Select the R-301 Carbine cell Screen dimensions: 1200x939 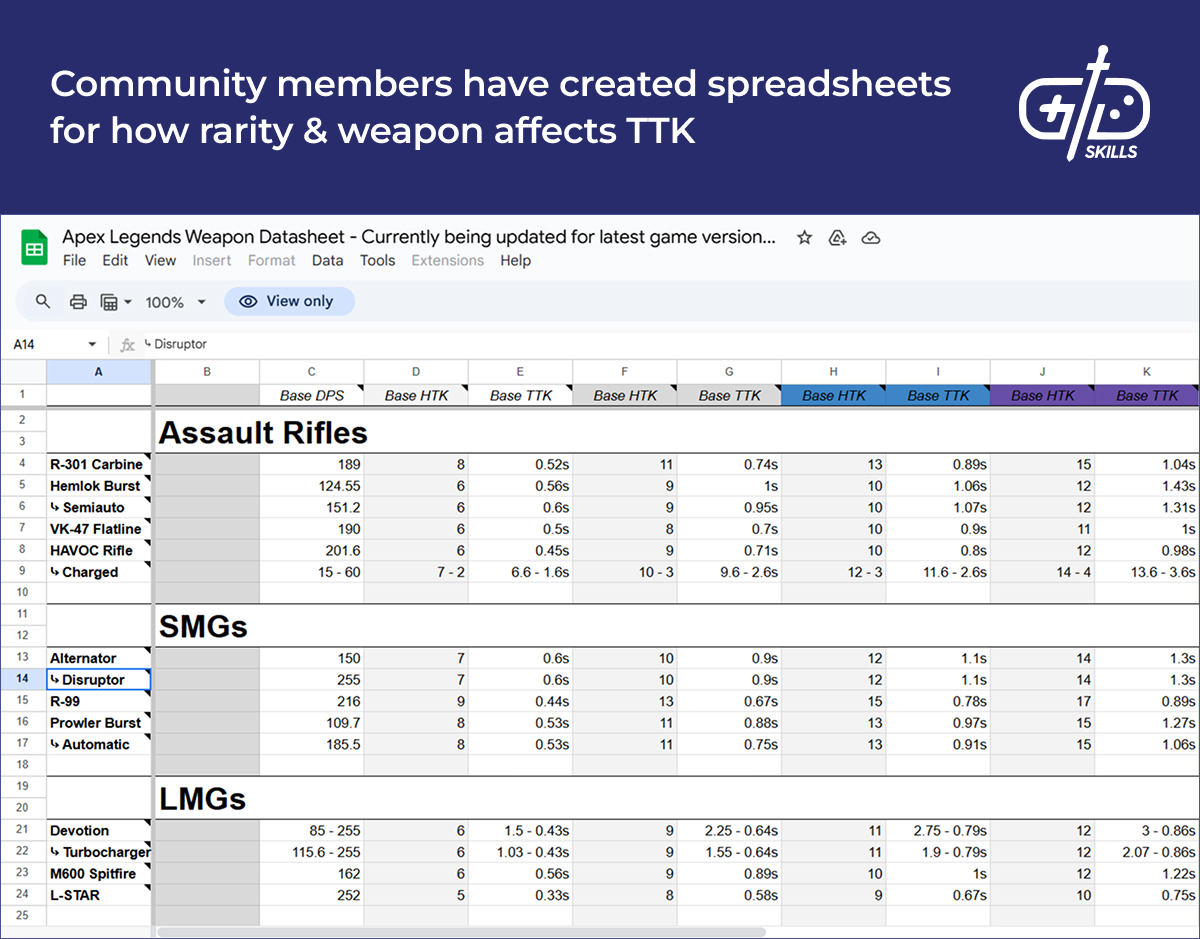(x=96, y=464)
